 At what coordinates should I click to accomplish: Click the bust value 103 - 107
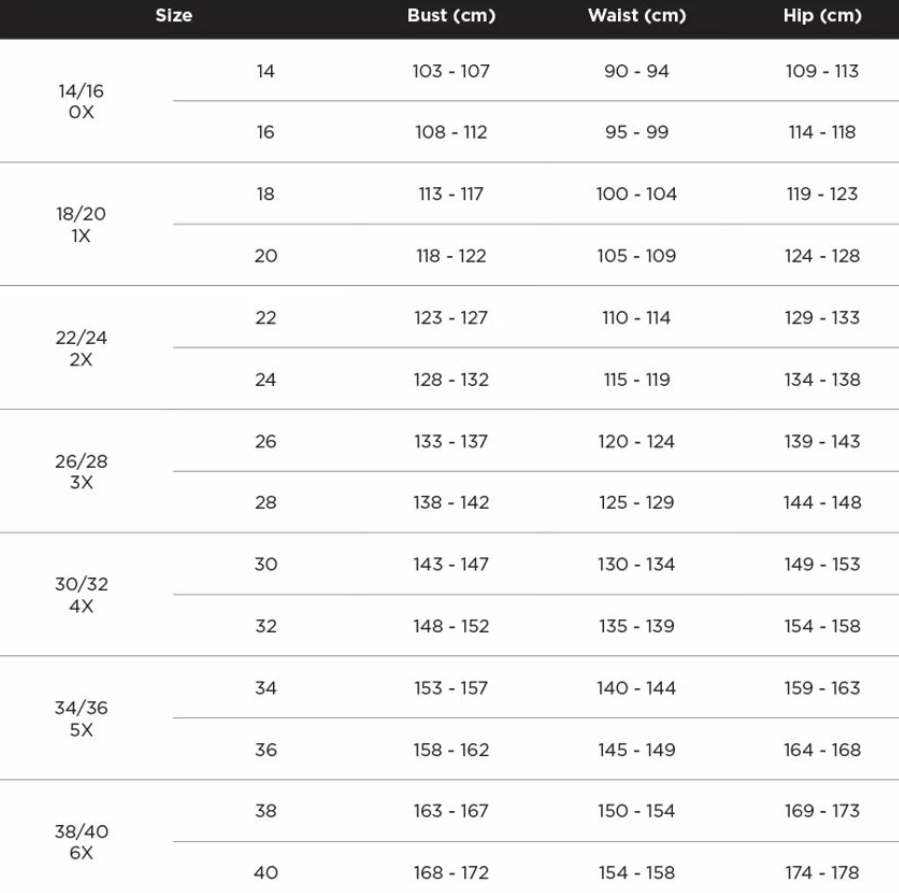(x=451, y=71)
